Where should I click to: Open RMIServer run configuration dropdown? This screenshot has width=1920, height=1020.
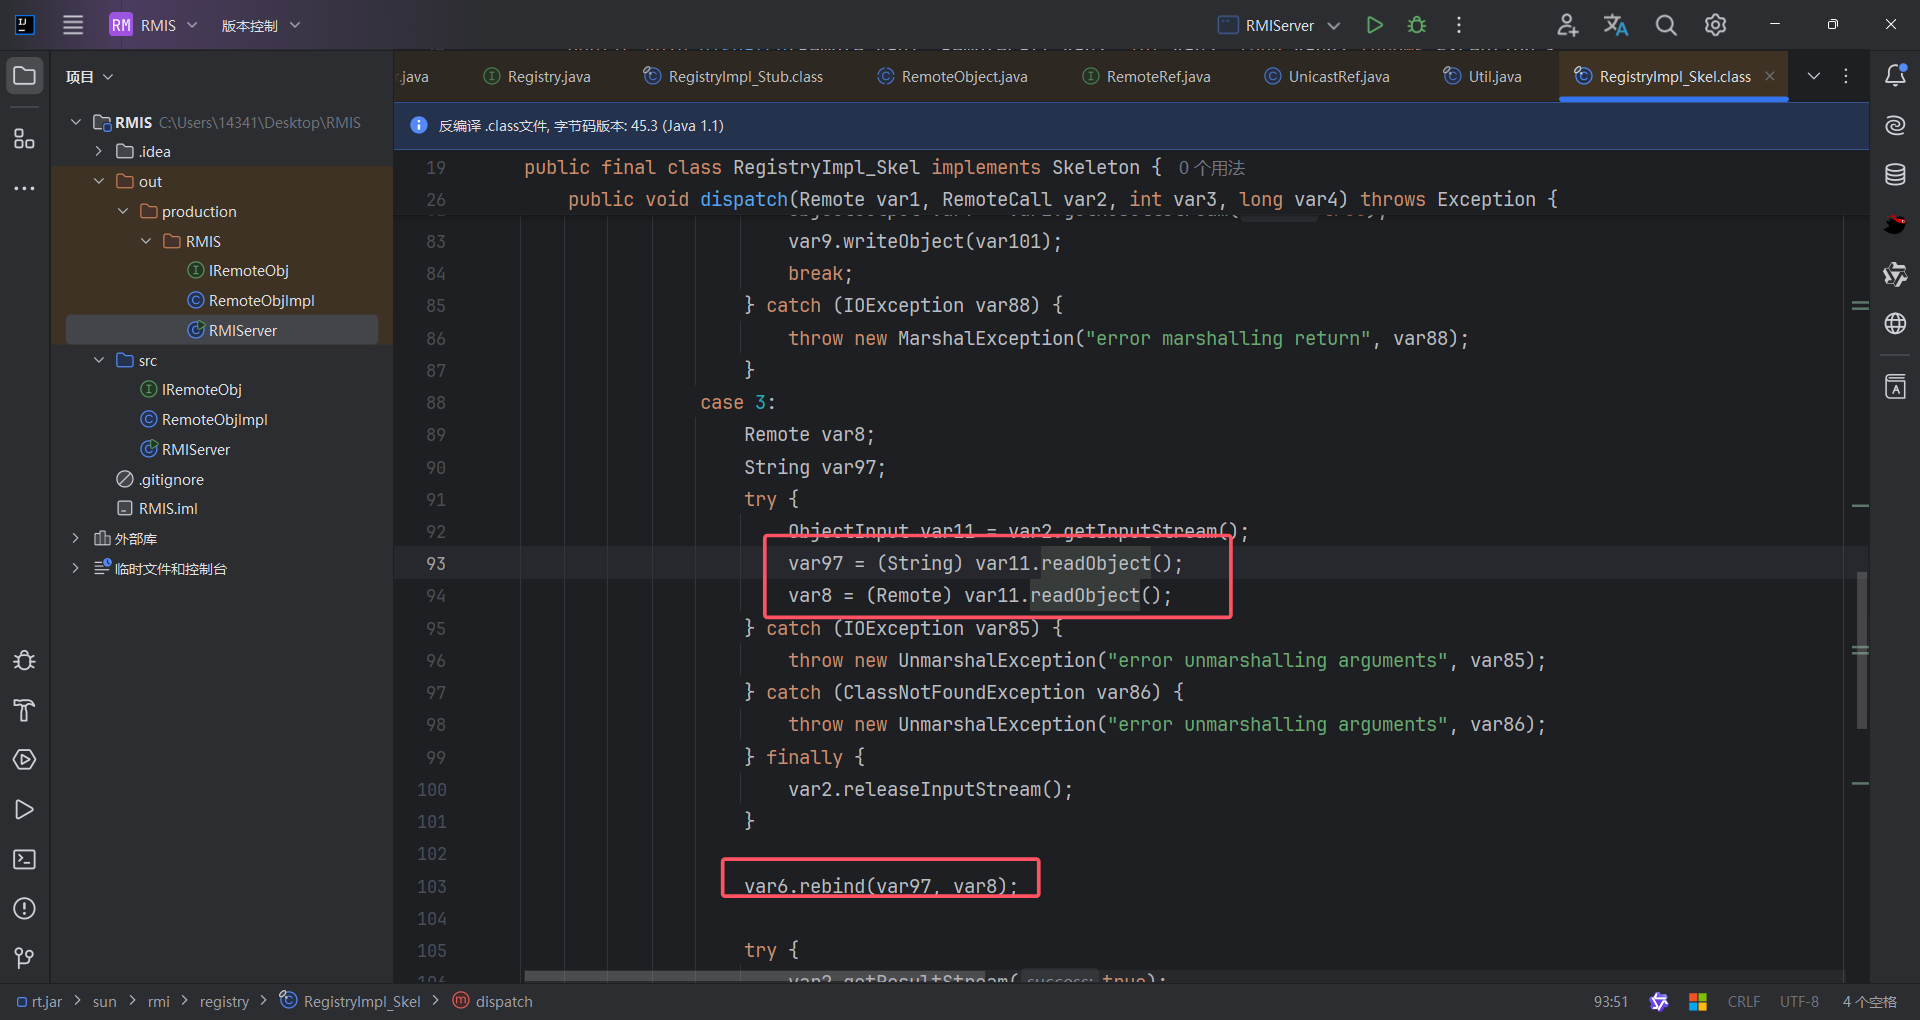[x=1280, y=25]
